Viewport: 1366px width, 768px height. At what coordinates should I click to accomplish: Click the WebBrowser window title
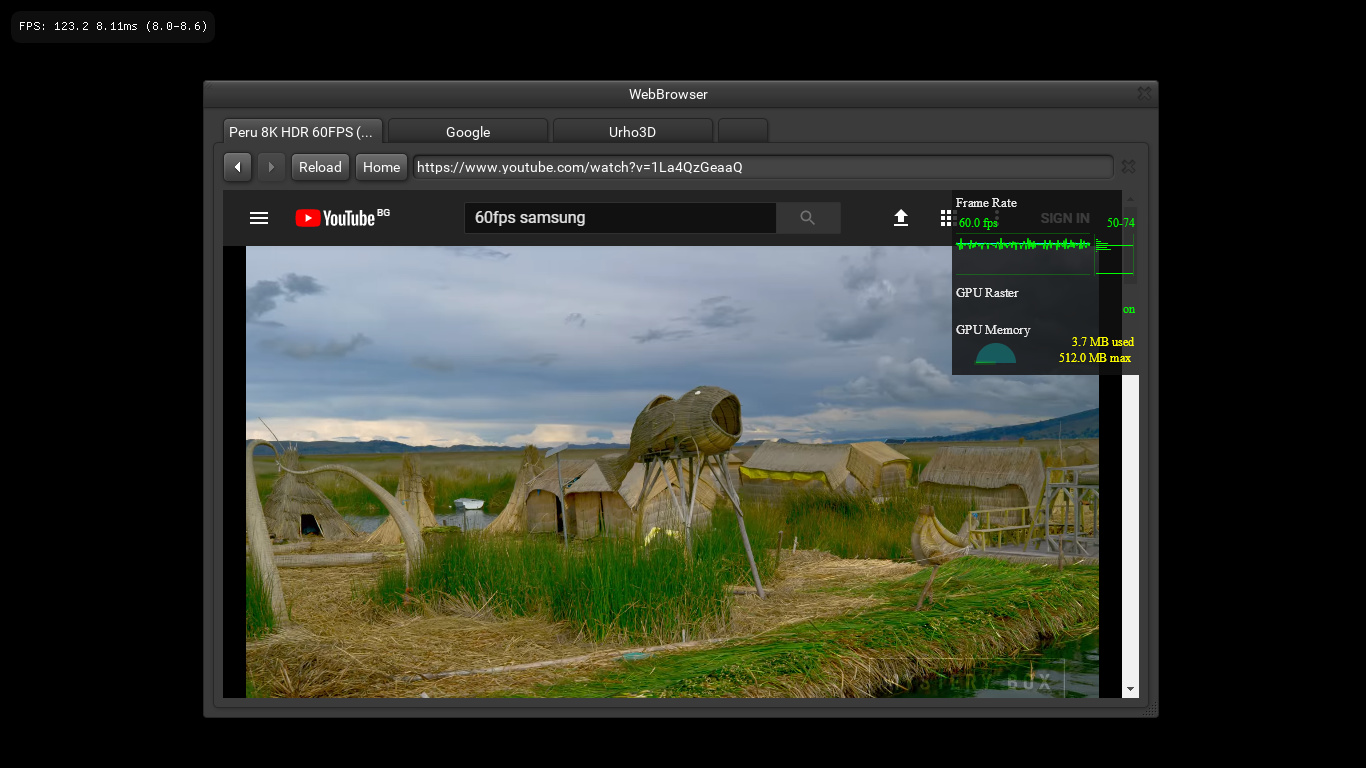click(x=668, y=94)
